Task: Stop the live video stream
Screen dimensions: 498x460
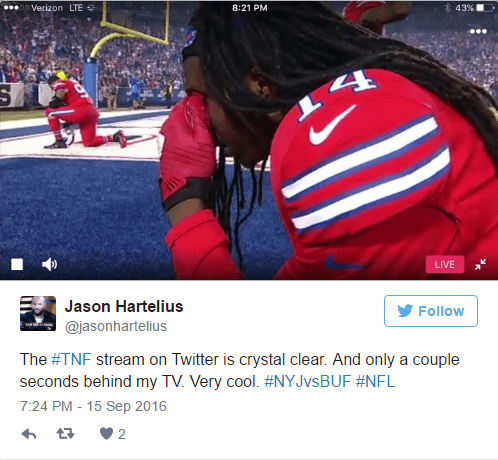Action: coord(17,264)
